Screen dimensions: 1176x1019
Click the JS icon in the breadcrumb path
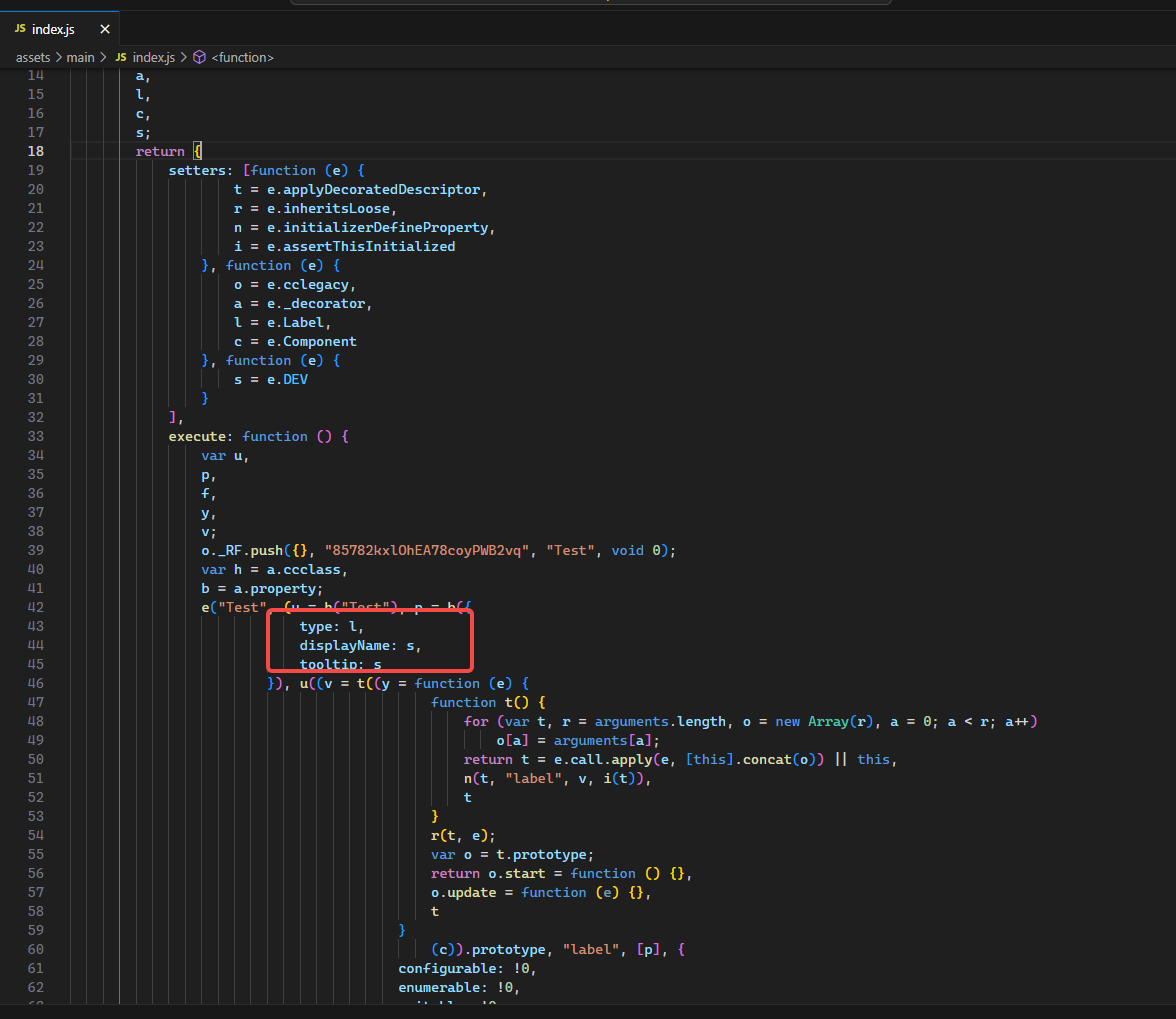[122, 57]
